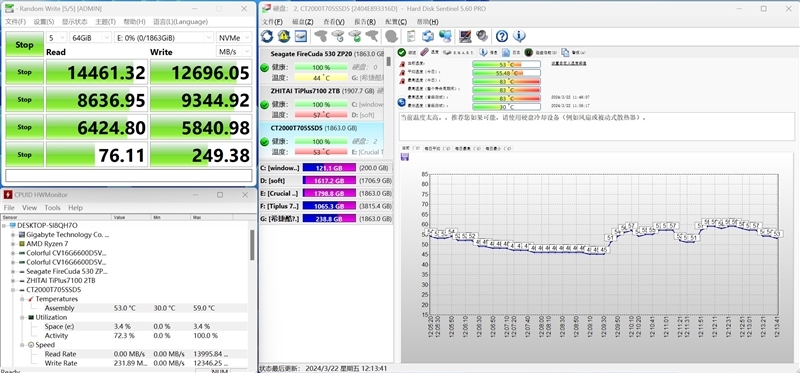The image size is (800, 373).
Task: Open the MB/s unit dropdown
Action: tap(234, 52)
